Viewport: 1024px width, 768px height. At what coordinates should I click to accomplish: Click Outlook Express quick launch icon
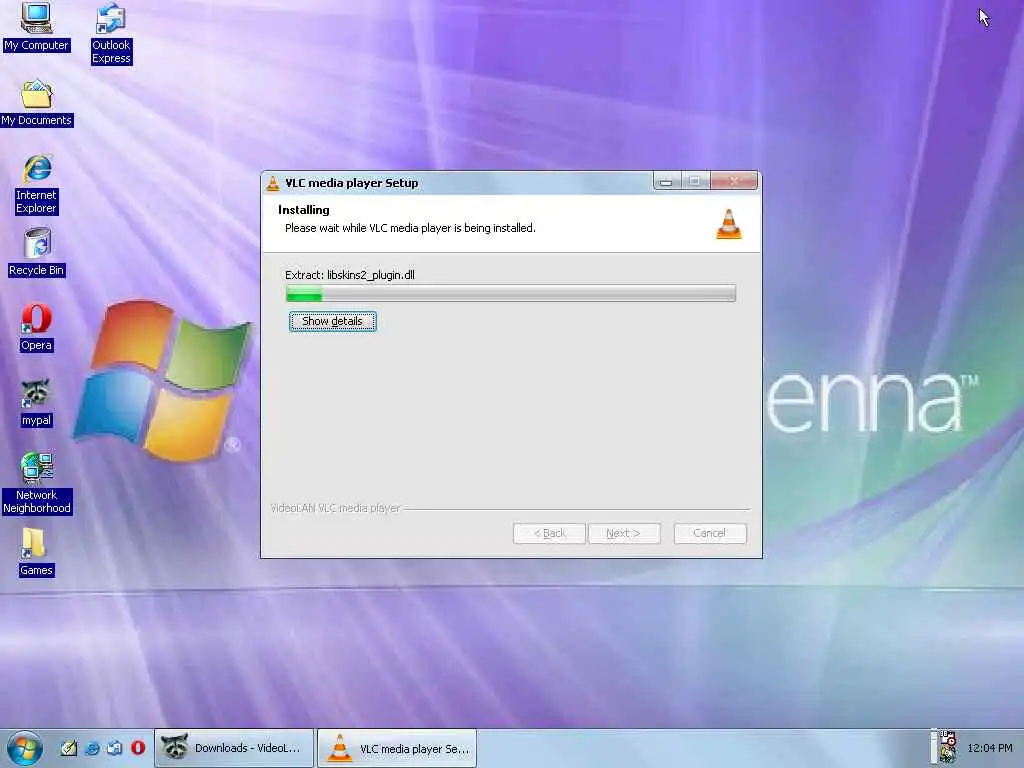tap(115, 748)
